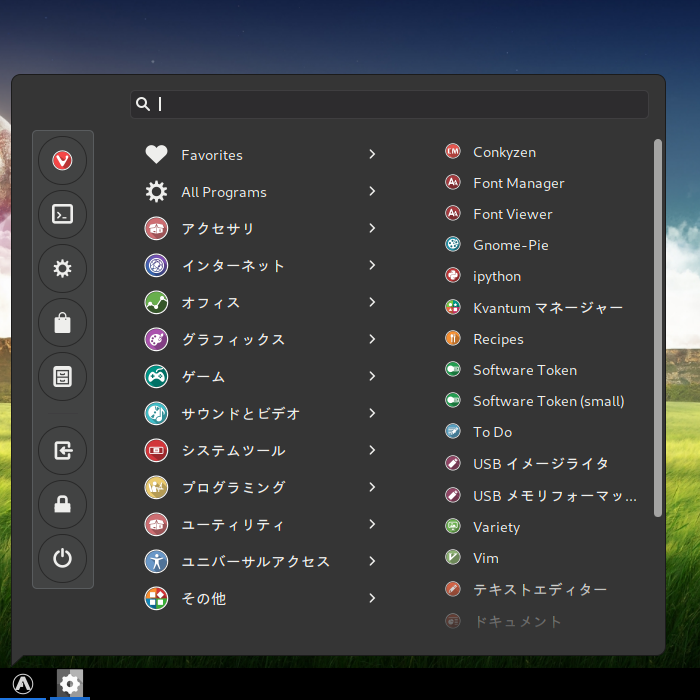Click the Conkyzen app icon
This screenshot has height=700, width=700.
[453, 151]
